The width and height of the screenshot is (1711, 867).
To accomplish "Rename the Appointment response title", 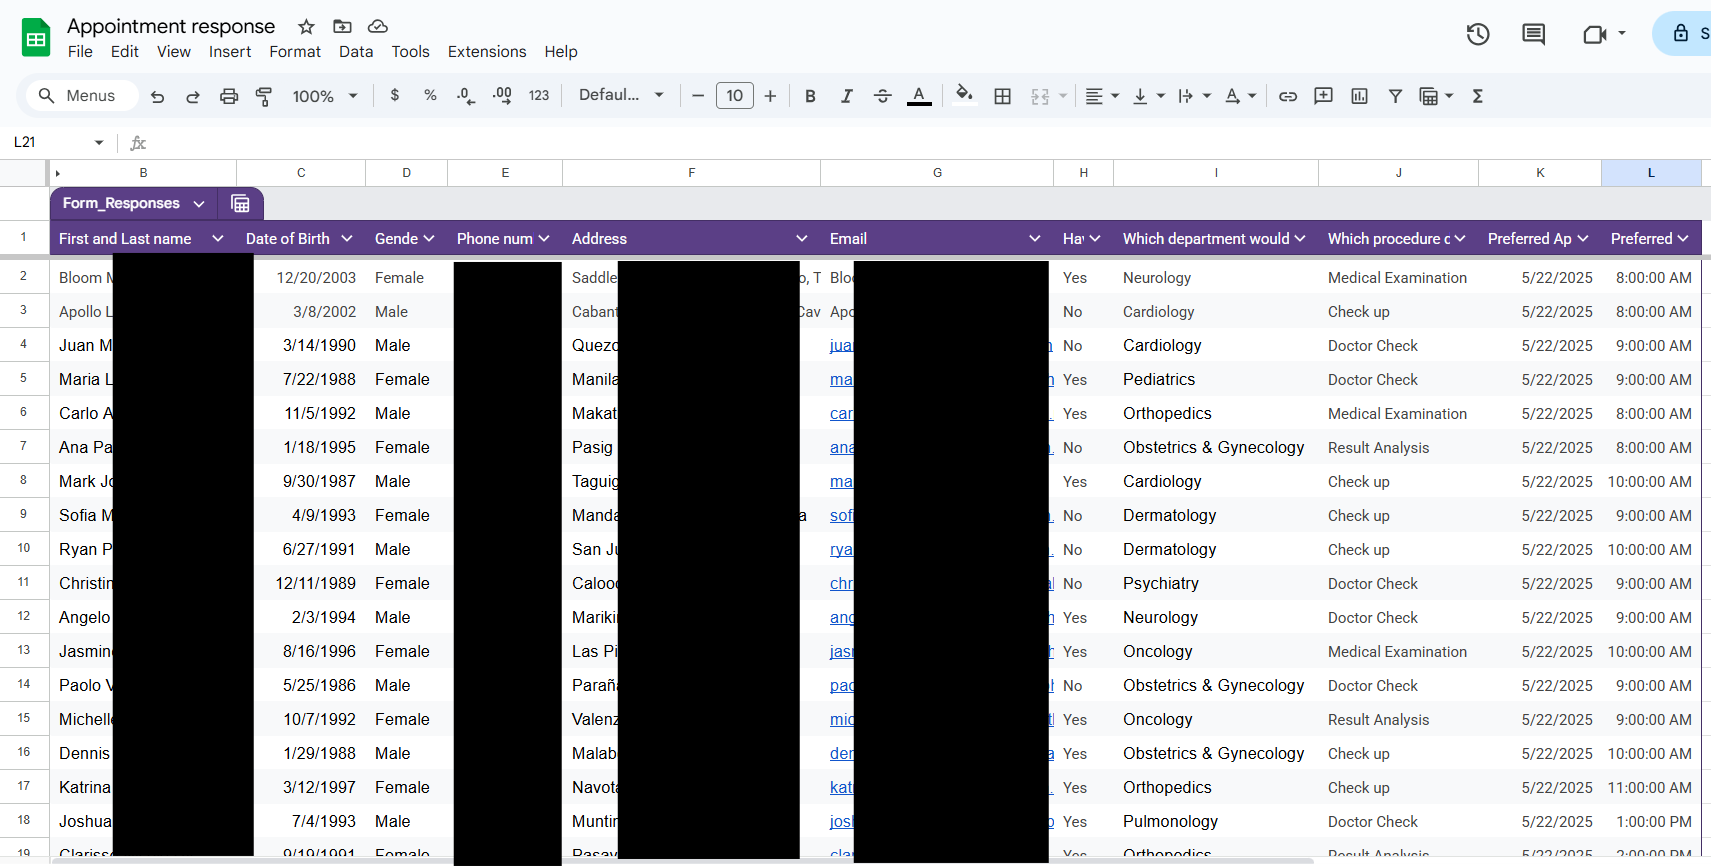I will (171, 27).
